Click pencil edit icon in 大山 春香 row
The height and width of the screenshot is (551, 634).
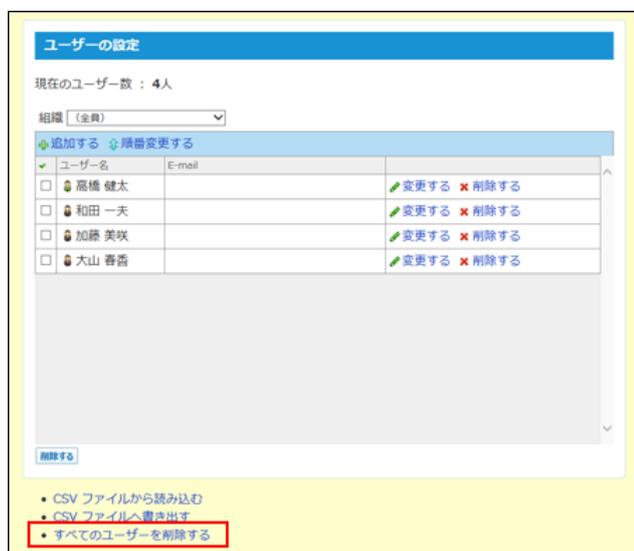pos(394,262)
